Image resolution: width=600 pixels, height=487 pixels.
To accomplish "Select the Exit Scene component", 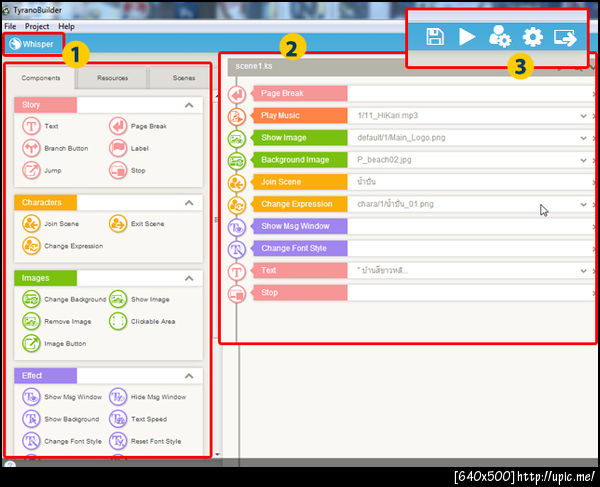I will (137, 224).
